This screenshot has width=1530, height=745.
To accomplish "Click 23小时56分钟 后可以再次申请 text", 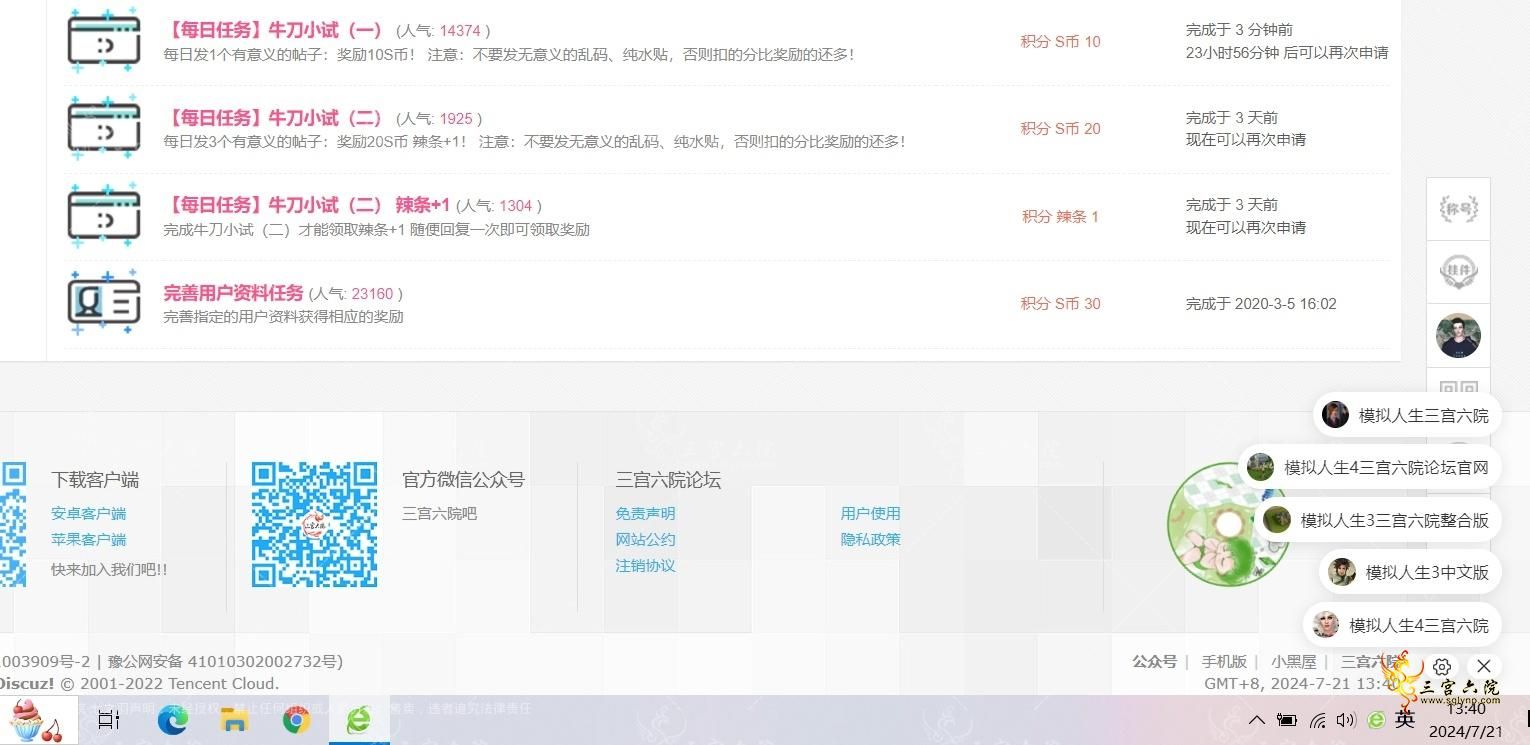I will coord(1287,52).
